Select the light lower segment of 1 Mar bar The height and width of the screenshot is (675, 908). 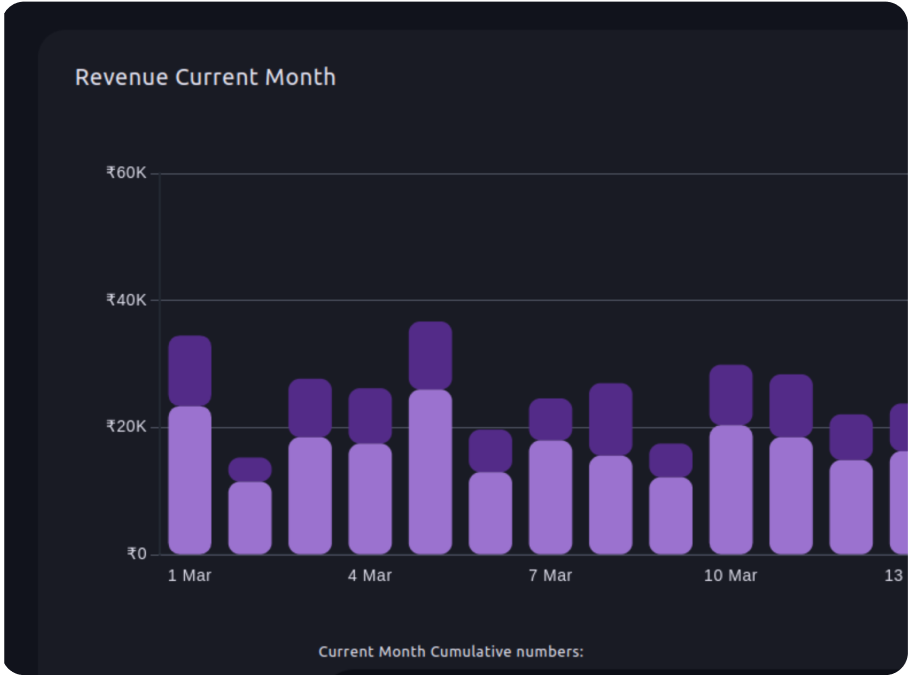click(x=190, y=480)
